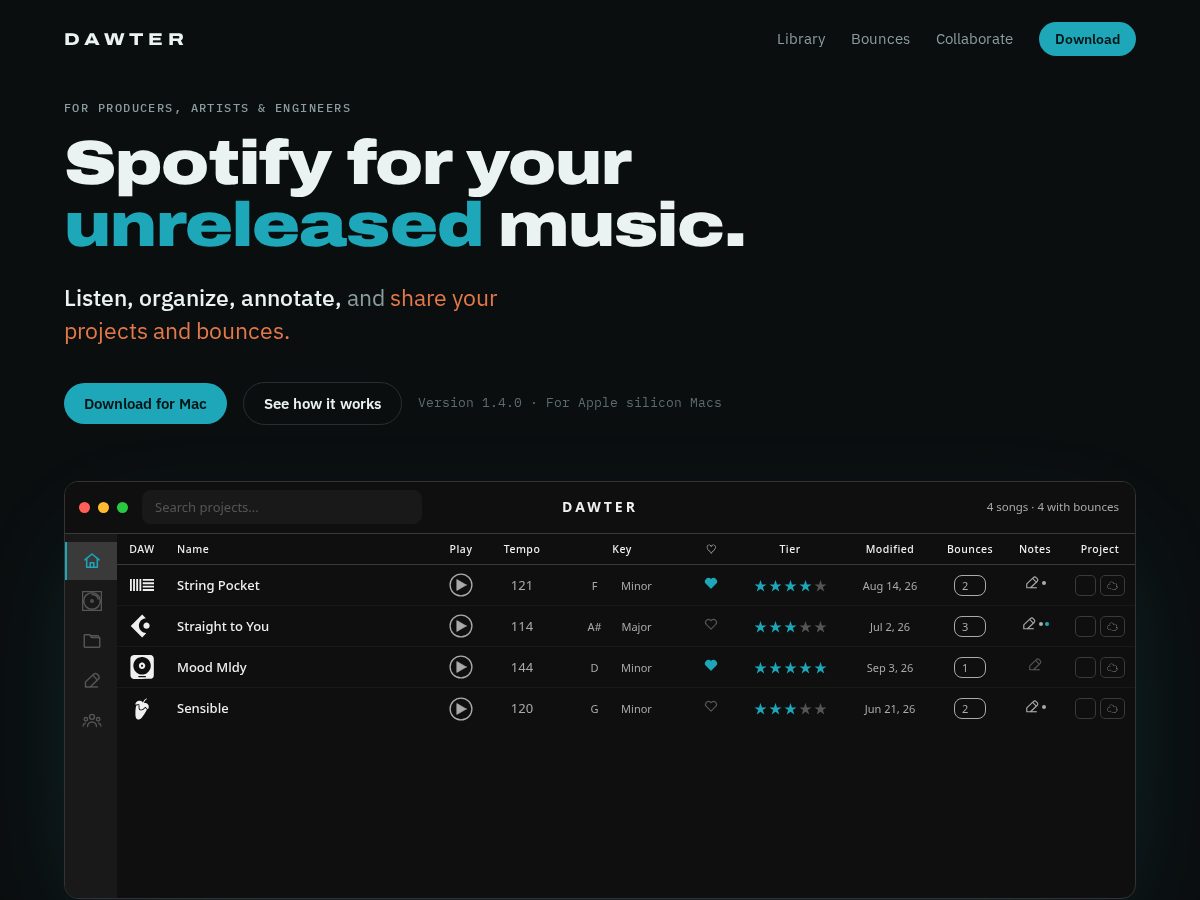Click the Cubase DAW icon for Straight to You
The image size is (1200, 900).
coord(141,626)
